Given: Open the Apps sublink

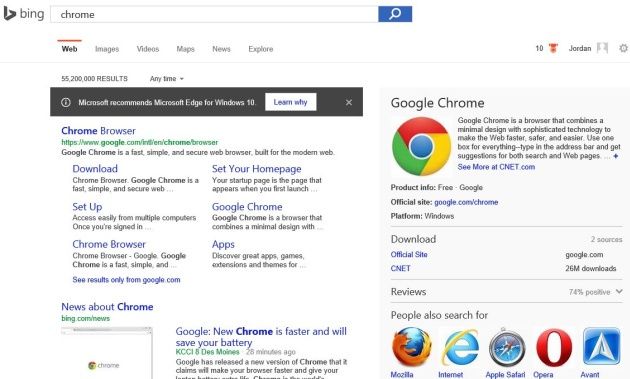Looking at the screenshot, I should pos(223,244).
